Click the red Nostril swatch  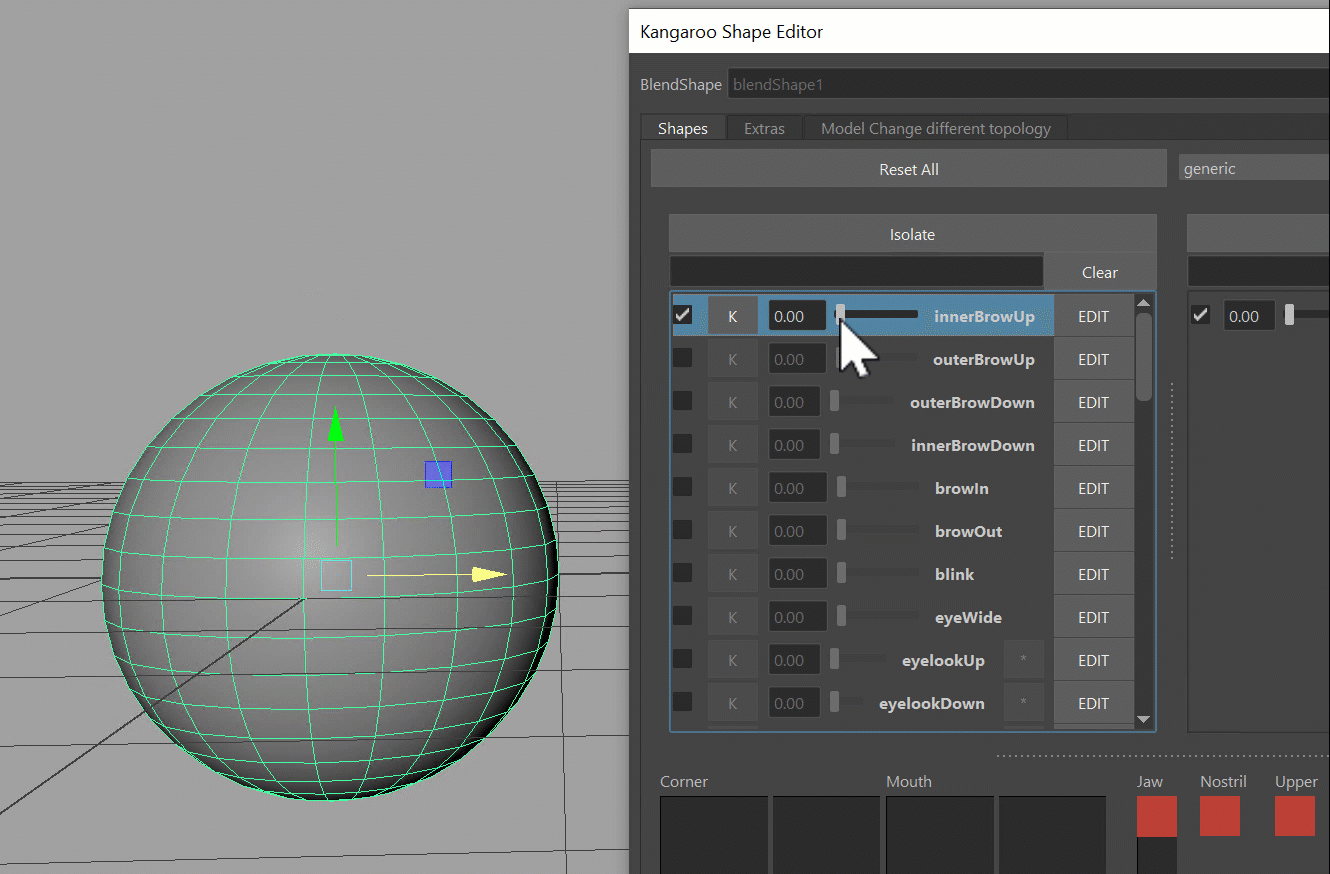[x=1220, y=816]
